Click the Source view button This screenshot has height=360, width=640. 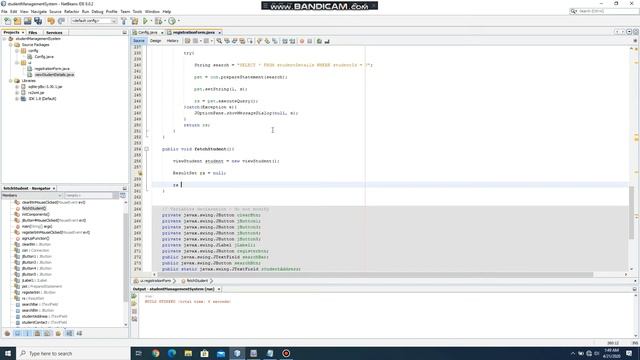139,41
